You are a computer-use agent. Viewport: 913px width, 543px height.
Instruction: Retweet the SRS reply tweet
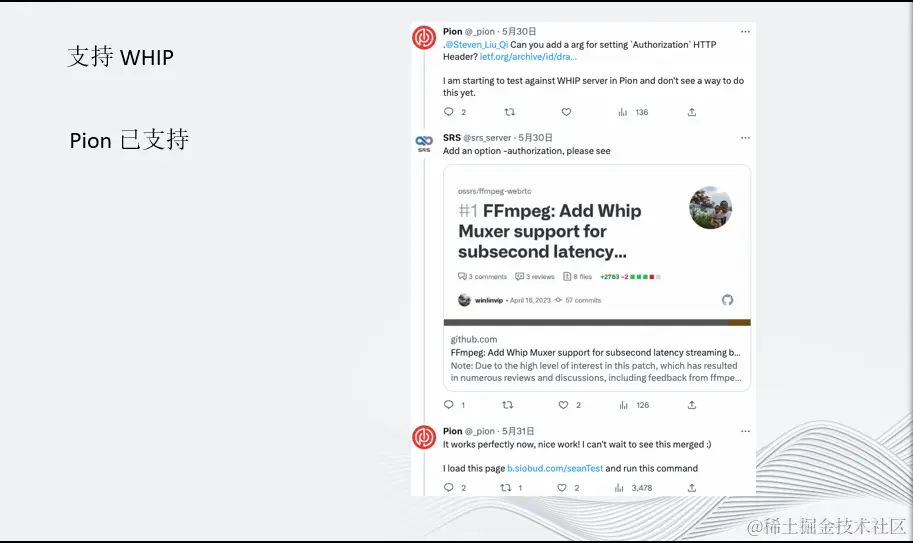508,405
